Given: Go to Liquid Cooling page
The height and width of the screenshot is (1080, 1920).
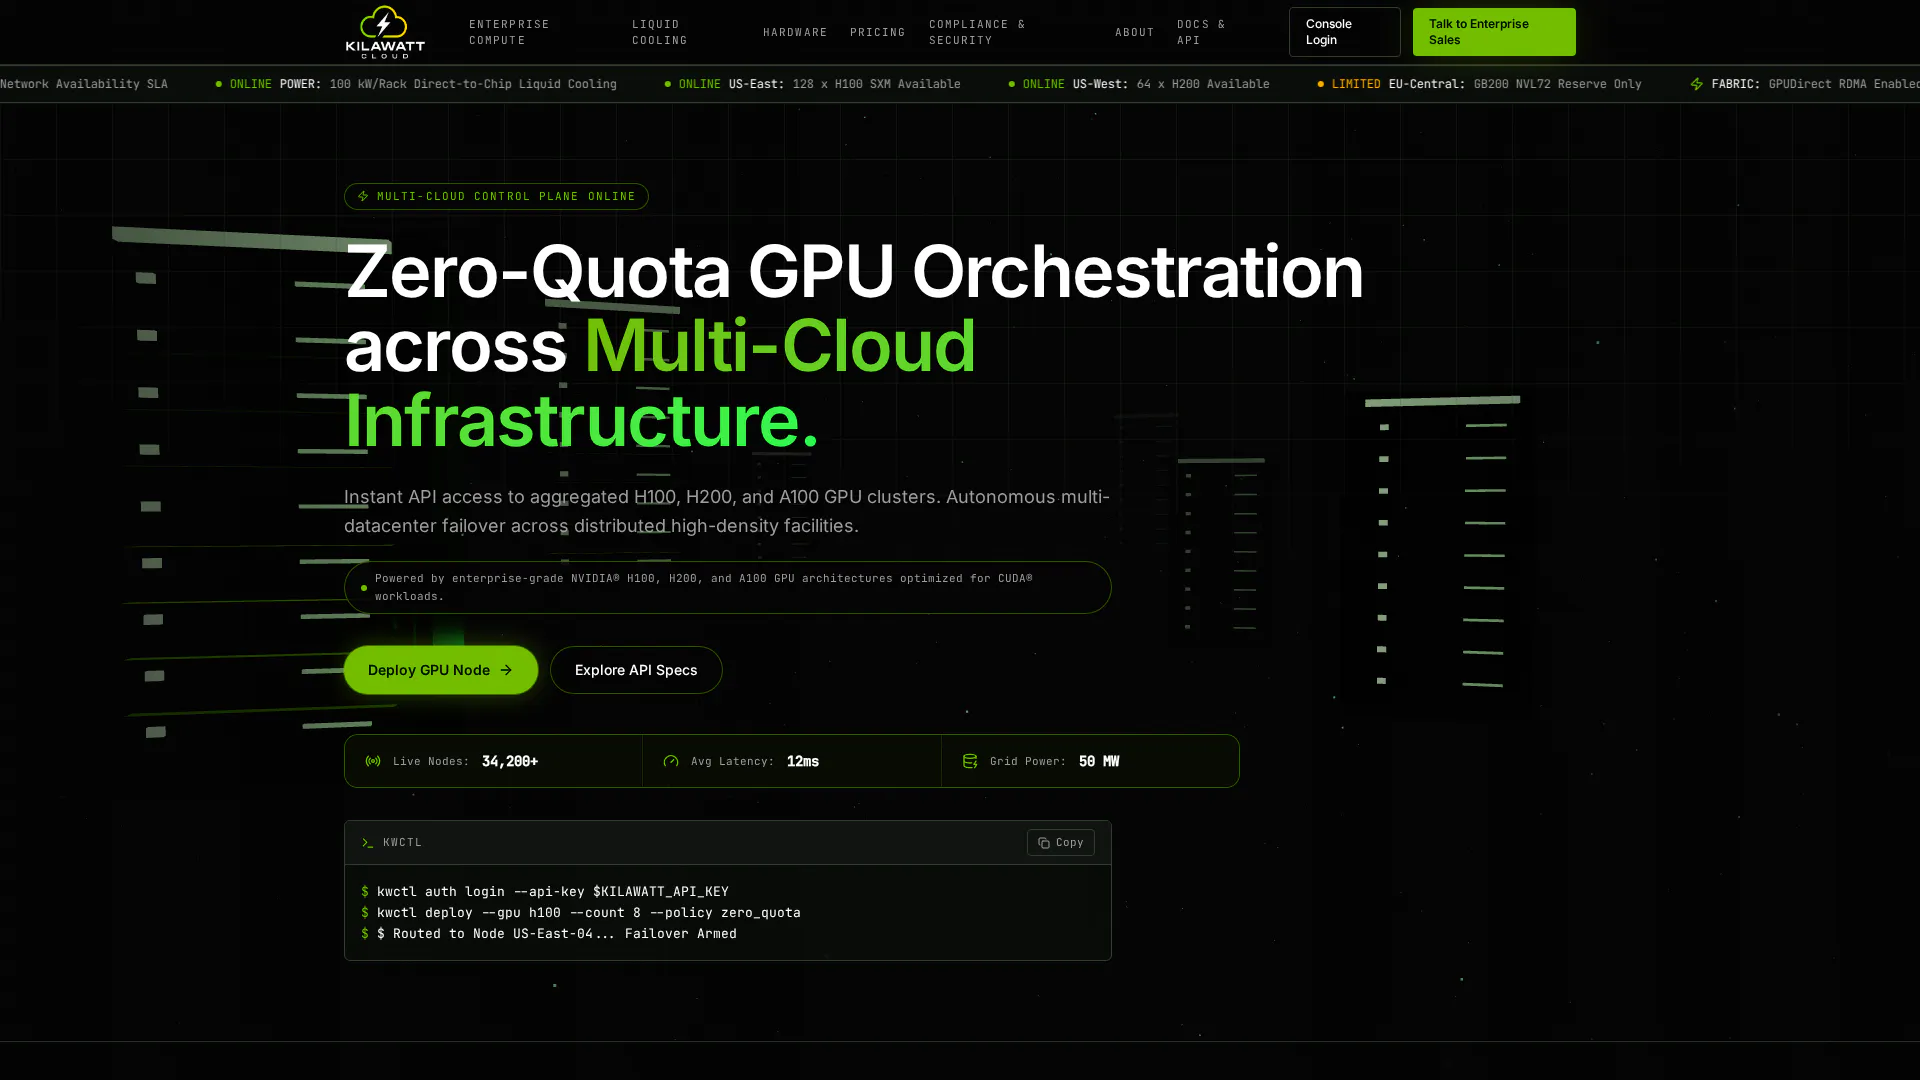Looking at the screenshot, I should pyautogui.click(x=659, y=32).
